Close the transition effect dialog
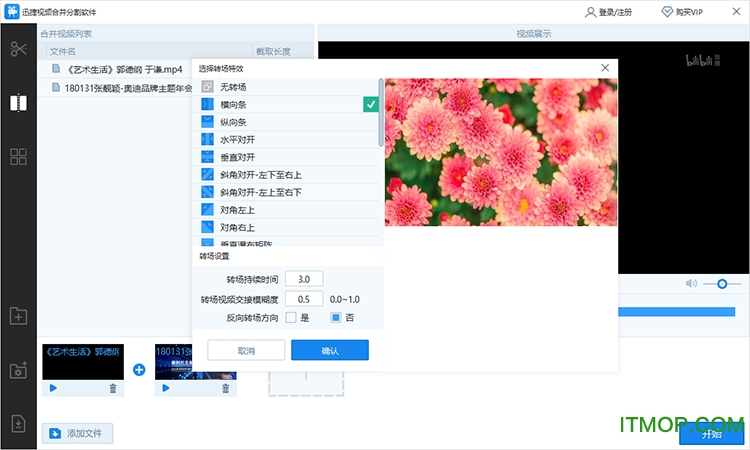 [605, 68]
